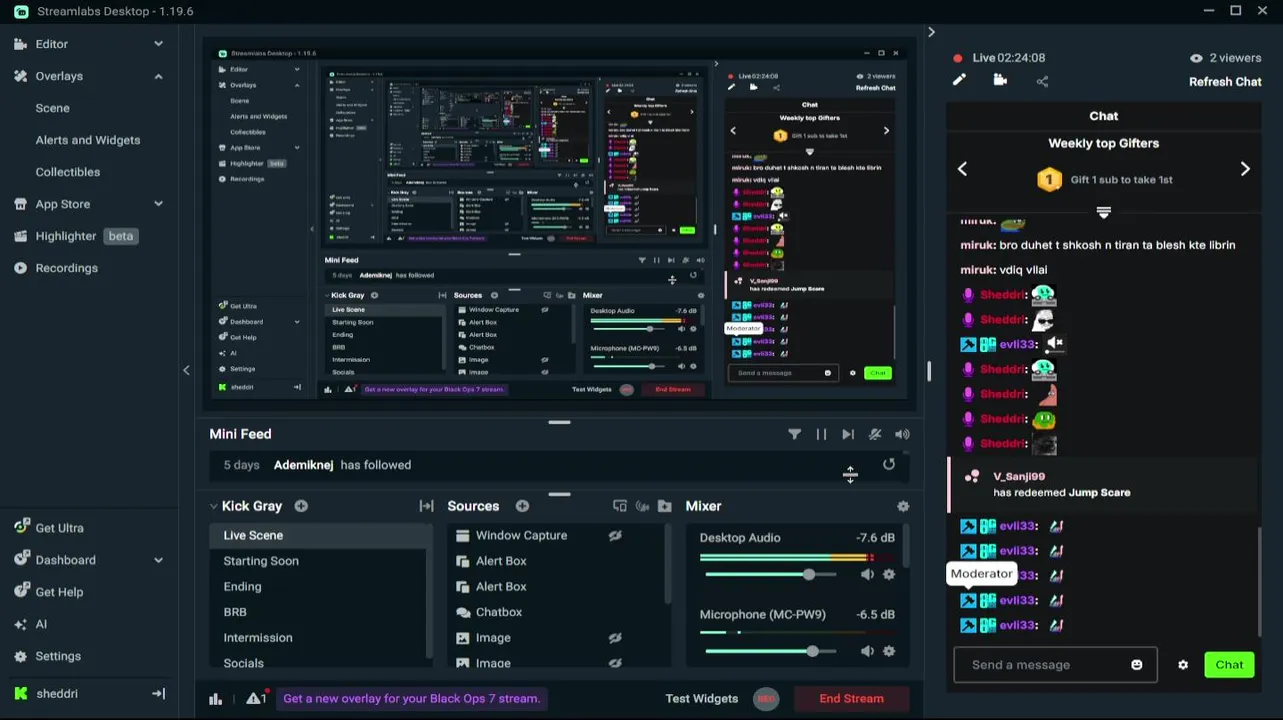Add a new scene next to Kick Gray
Viewport: 1283px width, 720px height.
point(301,506)
